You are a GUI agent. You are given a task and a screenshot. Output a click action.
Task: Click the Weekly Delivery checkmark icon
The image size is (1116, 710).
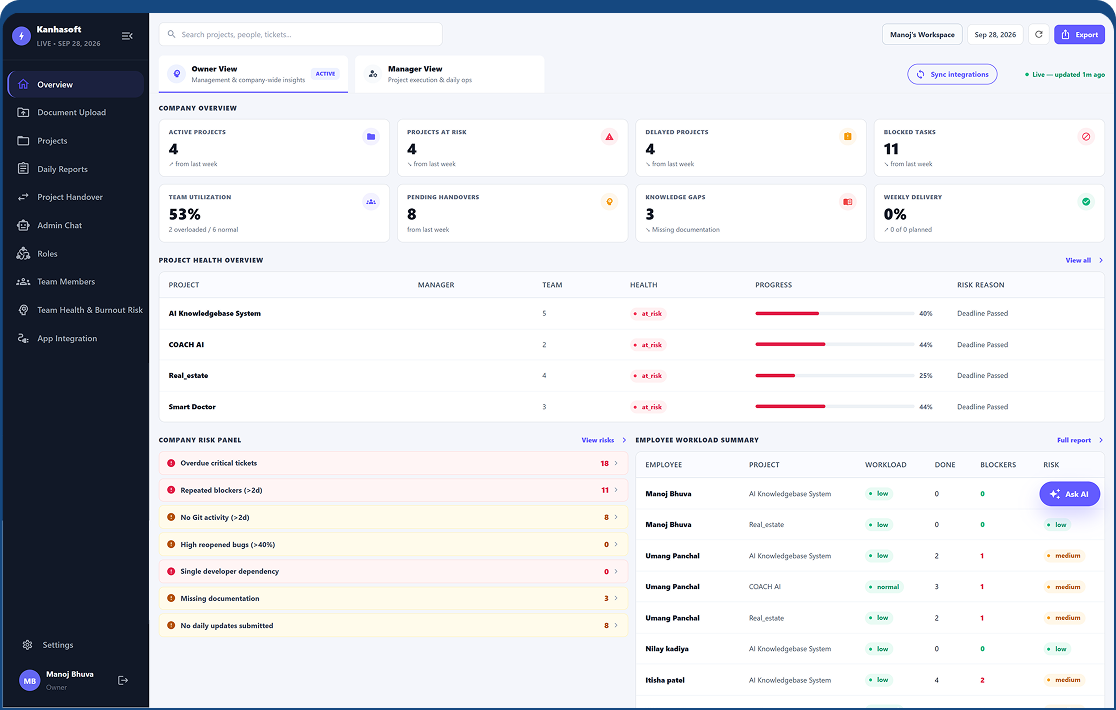pyautogui.click(x=1086, y=202)
